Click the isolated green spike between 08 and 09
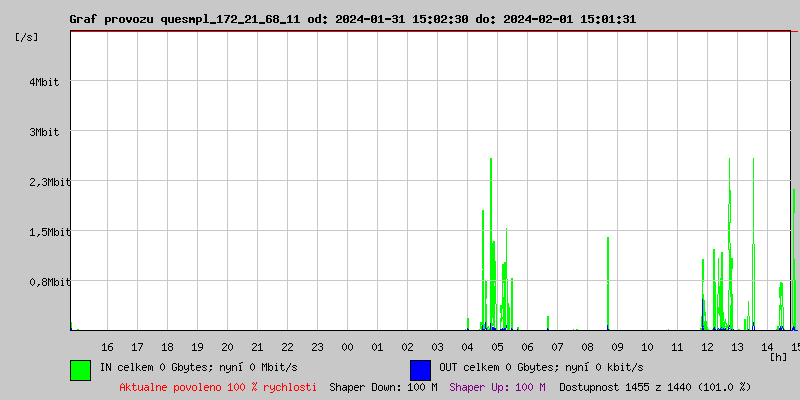Viewport: 800px width, 400px height. (608, 285)
